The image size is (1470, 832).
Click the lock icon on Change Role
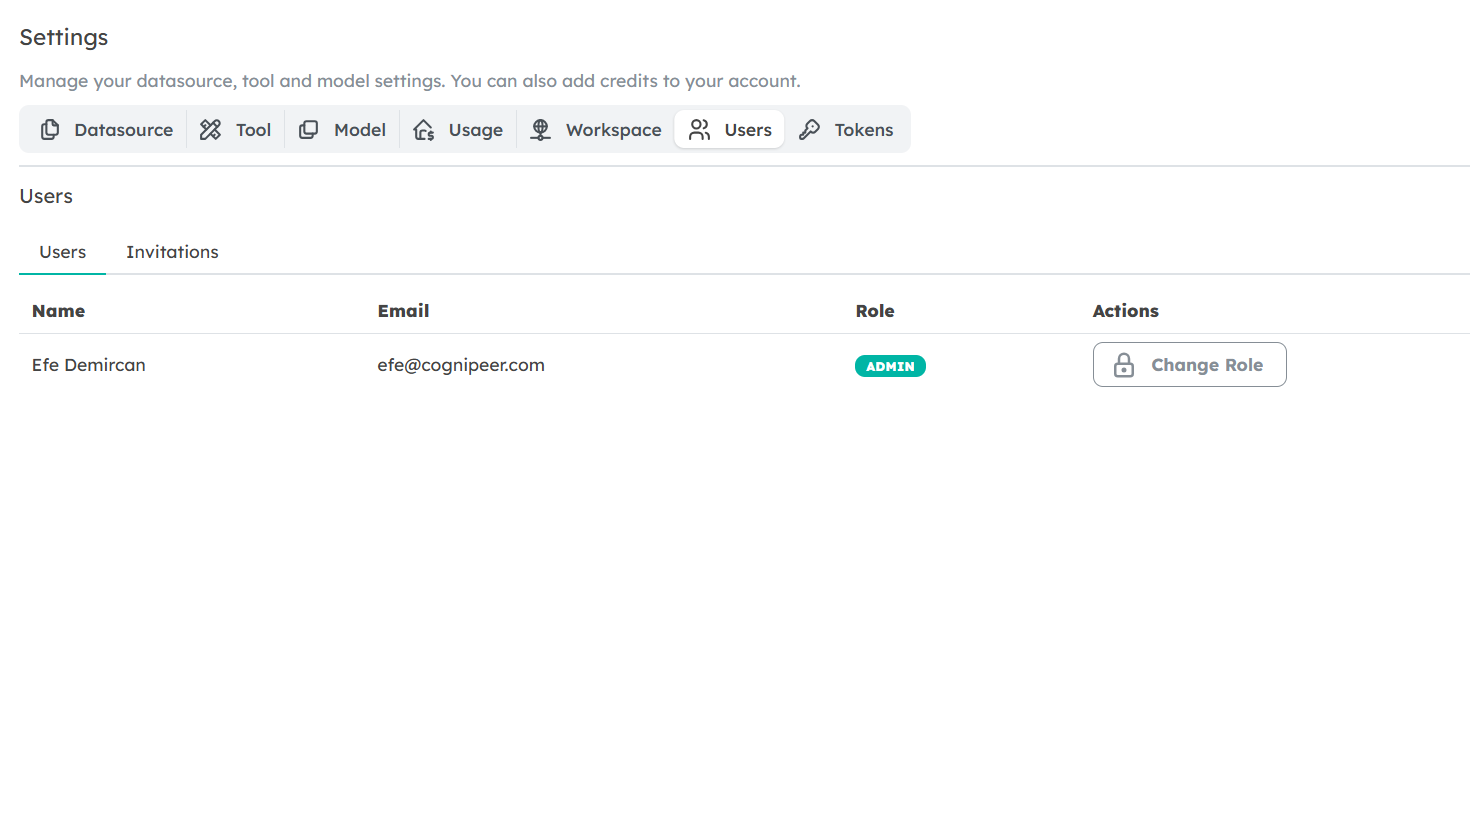coord(1122,364)
